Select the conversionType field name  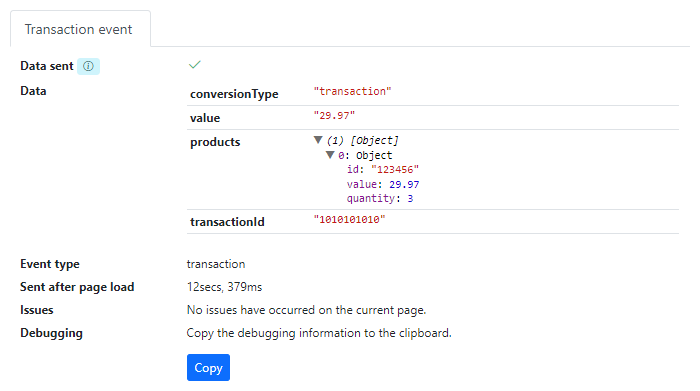tap(234, 94)
